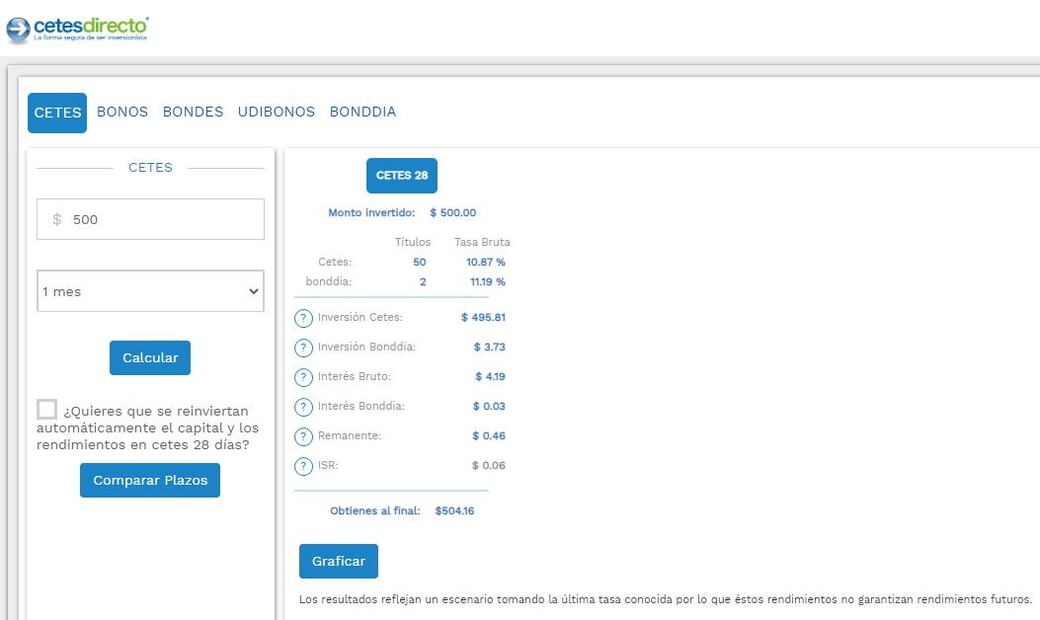Click the Graficar button
Screen dimensions: 1040x620
click(x=338, y=561)
